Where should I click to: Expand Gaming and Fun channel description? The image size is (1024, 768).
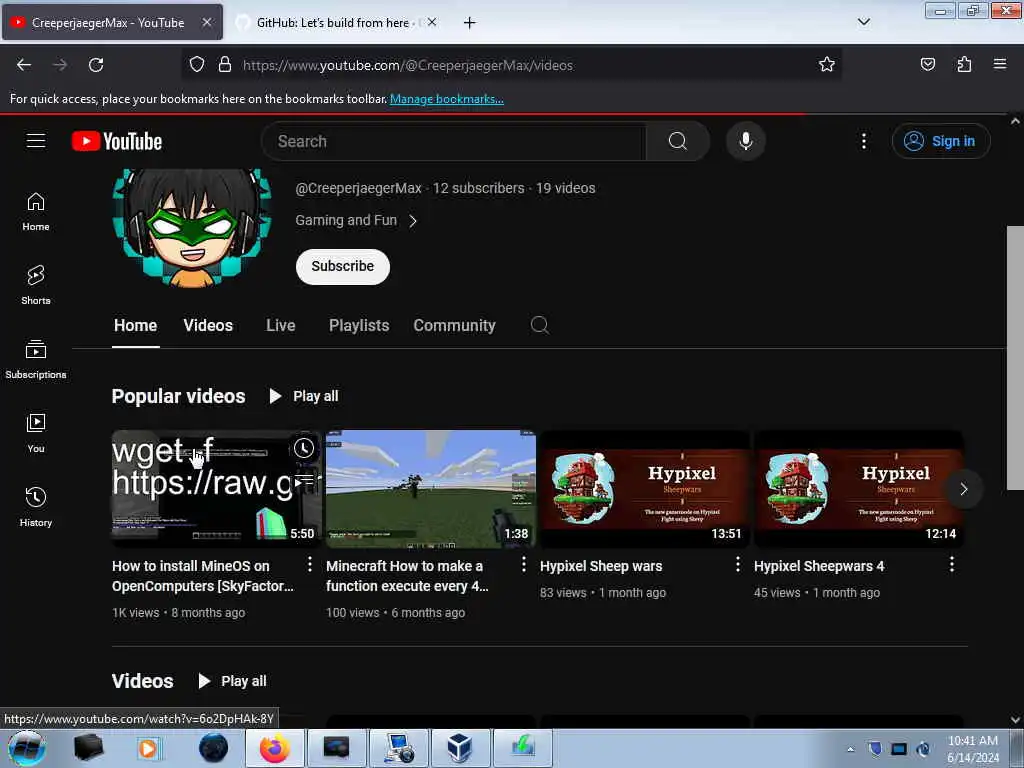point(356,221)
